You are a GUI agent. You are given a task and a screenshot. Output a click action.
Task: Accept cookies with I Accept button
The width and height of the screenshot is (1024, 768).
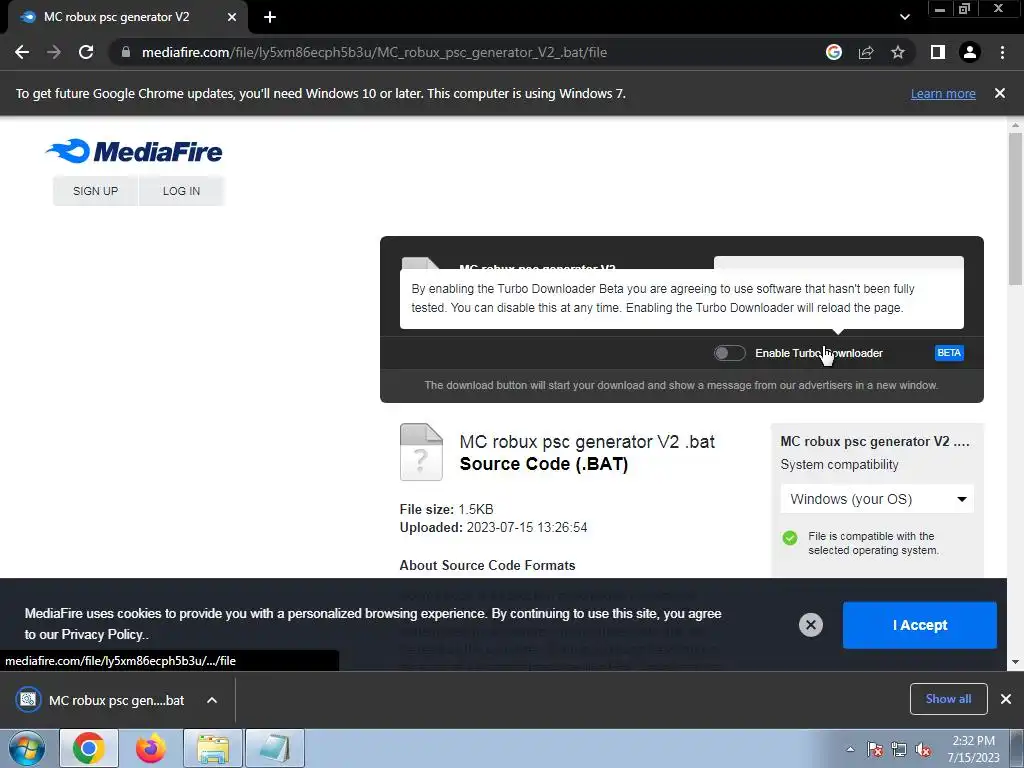920,625
